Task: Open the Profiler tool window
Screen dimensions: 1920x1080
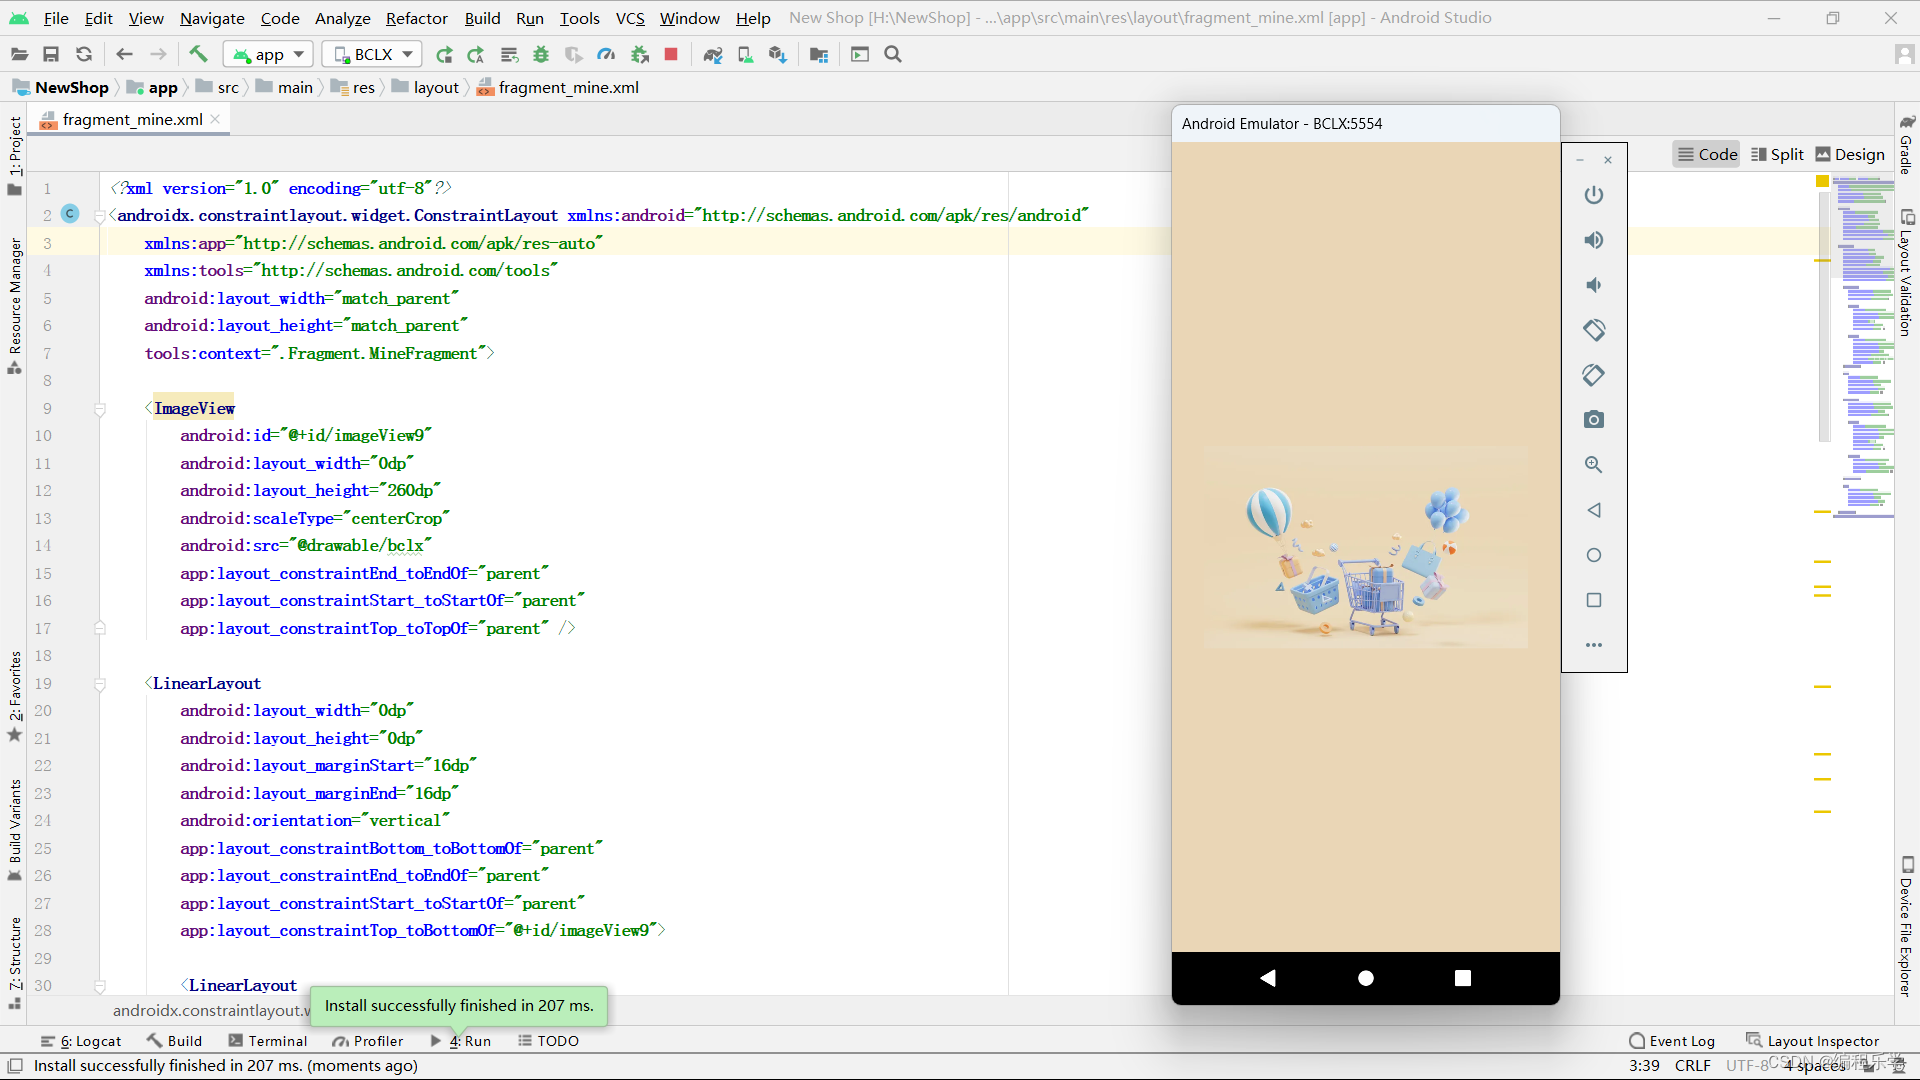Action: pyautogui.click(x=368, y=1041)
